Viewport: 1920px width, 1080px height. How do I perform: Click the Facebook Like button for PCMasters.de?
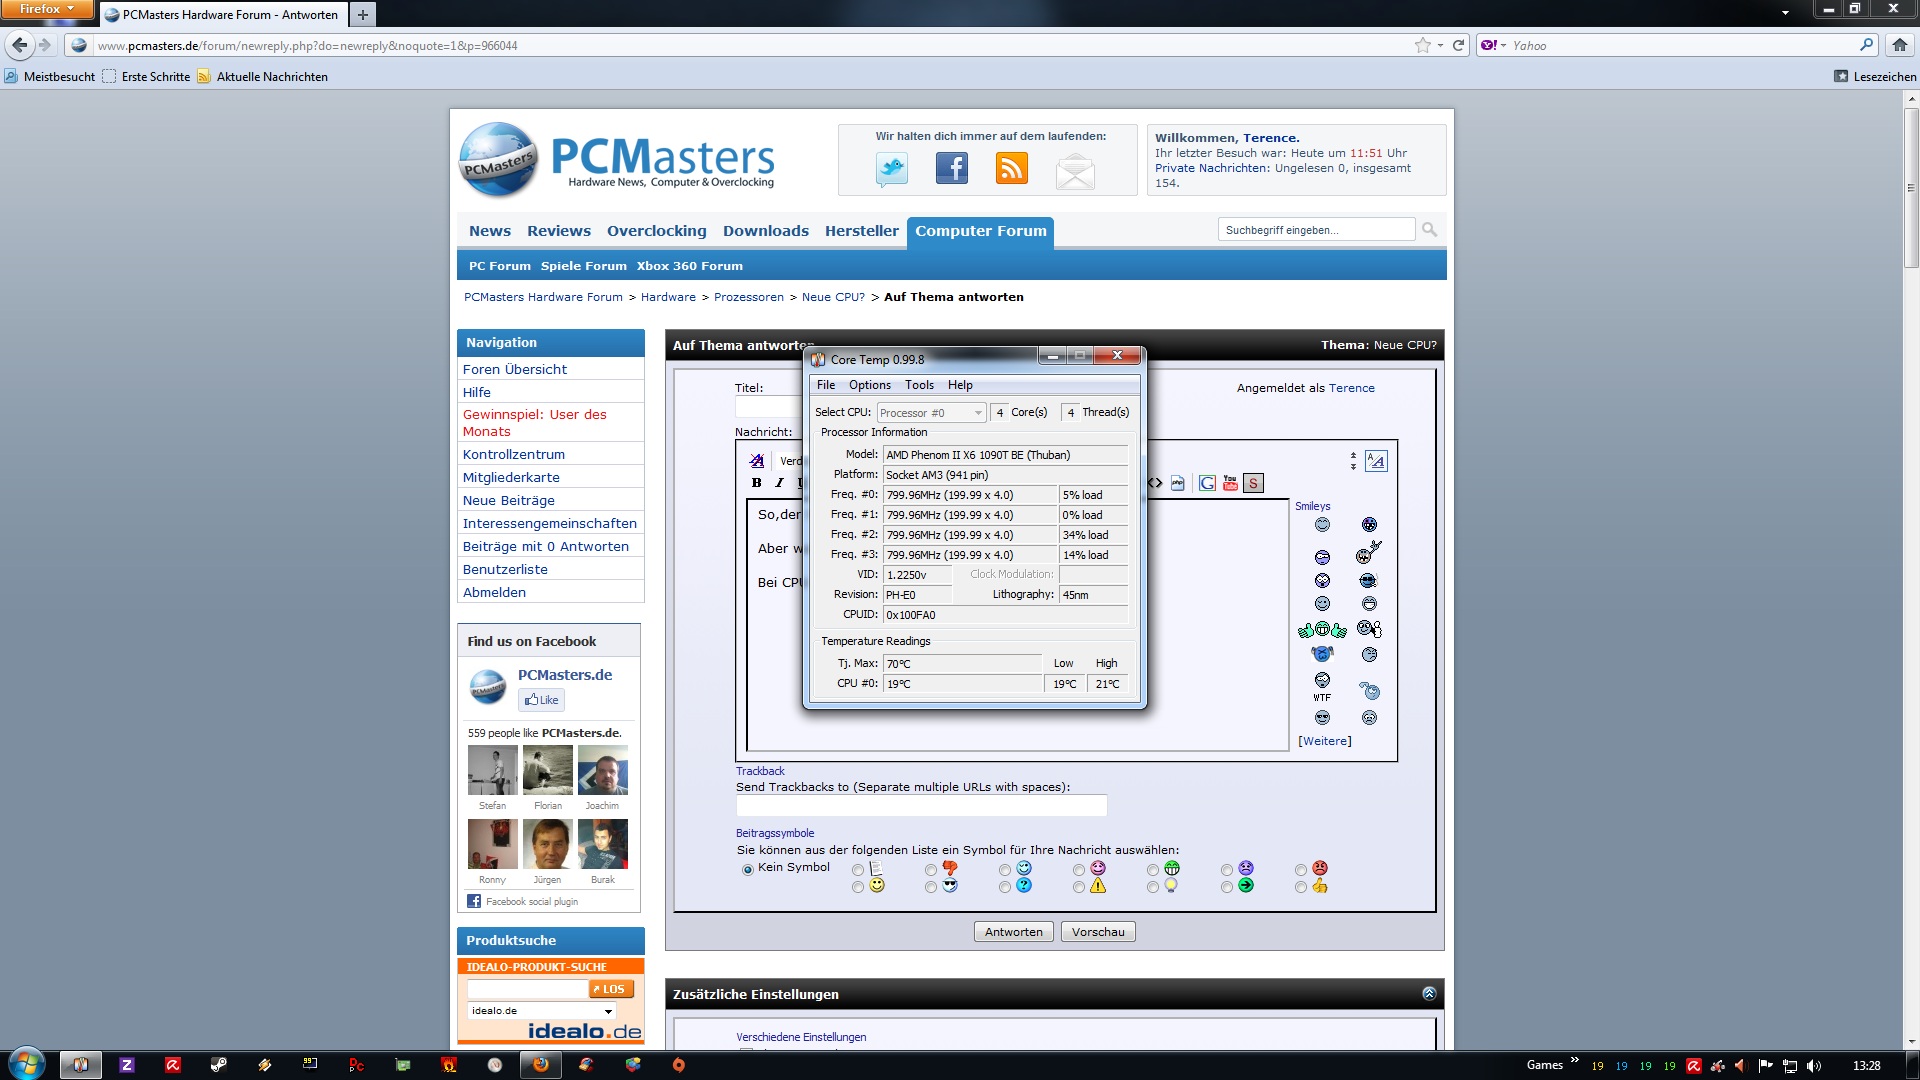click(541, 700)
